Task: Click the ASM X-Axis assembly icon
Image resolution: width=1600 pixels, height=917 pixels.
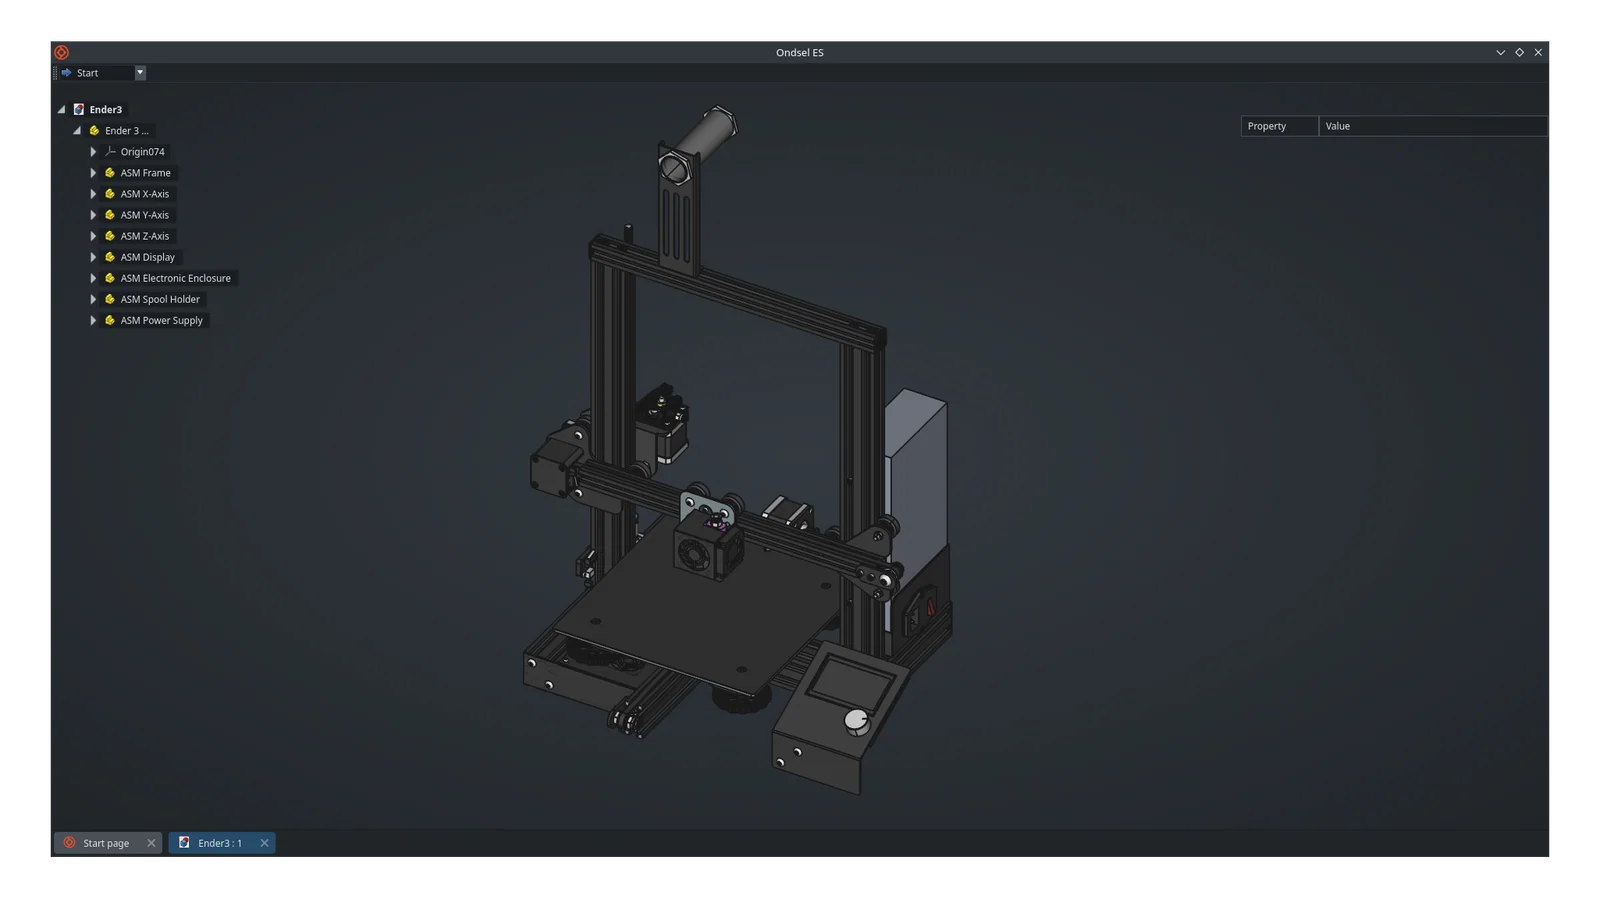Action: (110, 194)
